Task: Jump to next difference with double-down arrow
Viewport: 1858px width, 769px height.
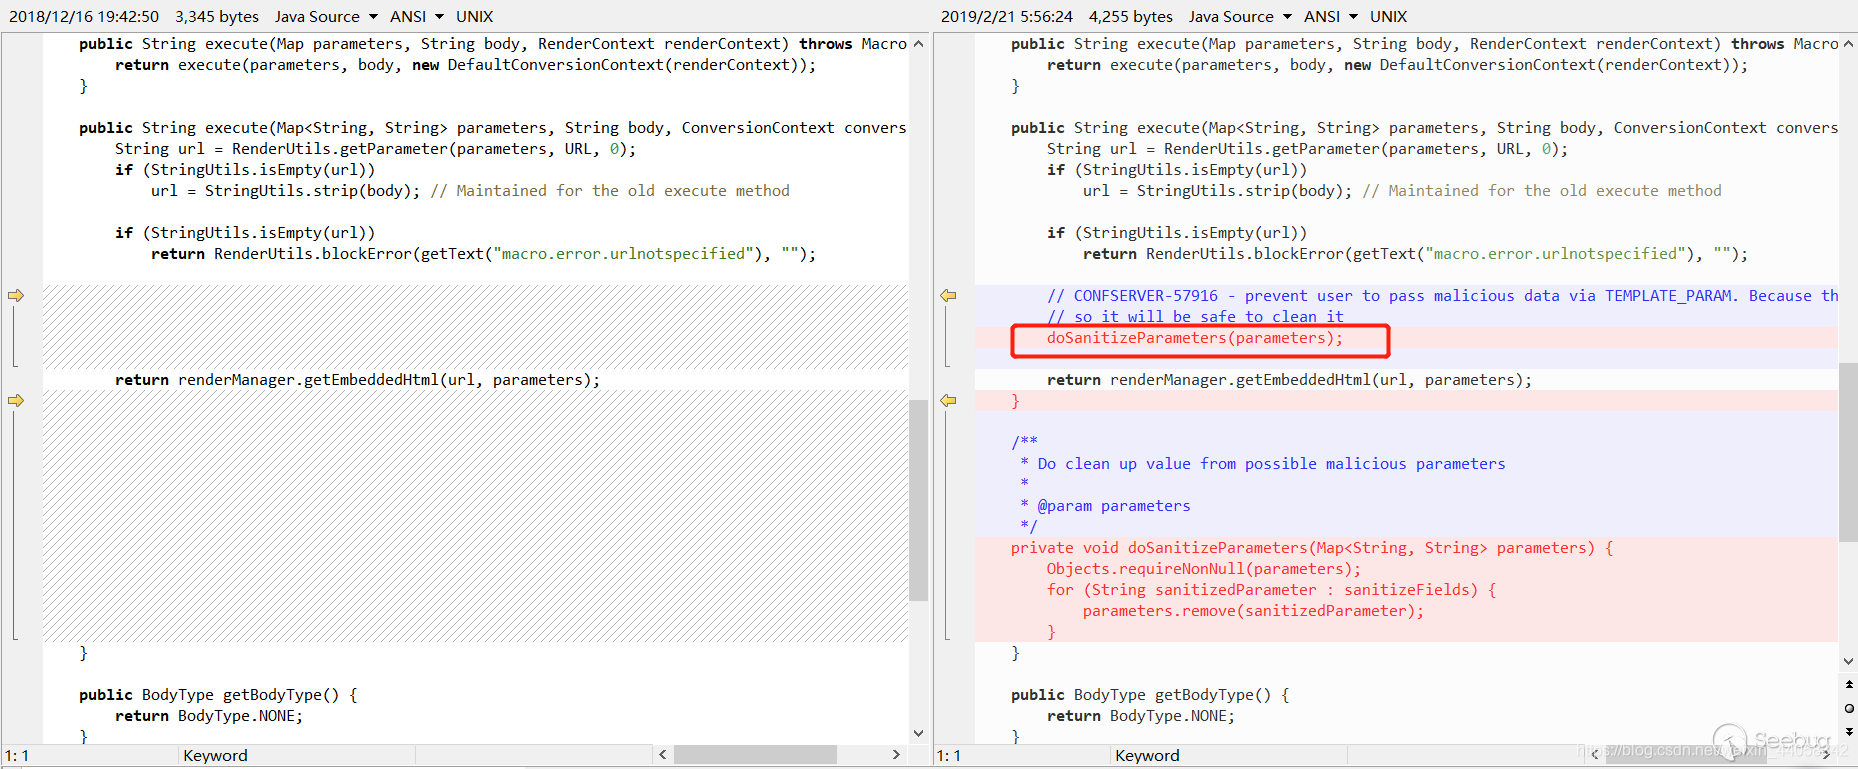Action: click(1849, 731)
